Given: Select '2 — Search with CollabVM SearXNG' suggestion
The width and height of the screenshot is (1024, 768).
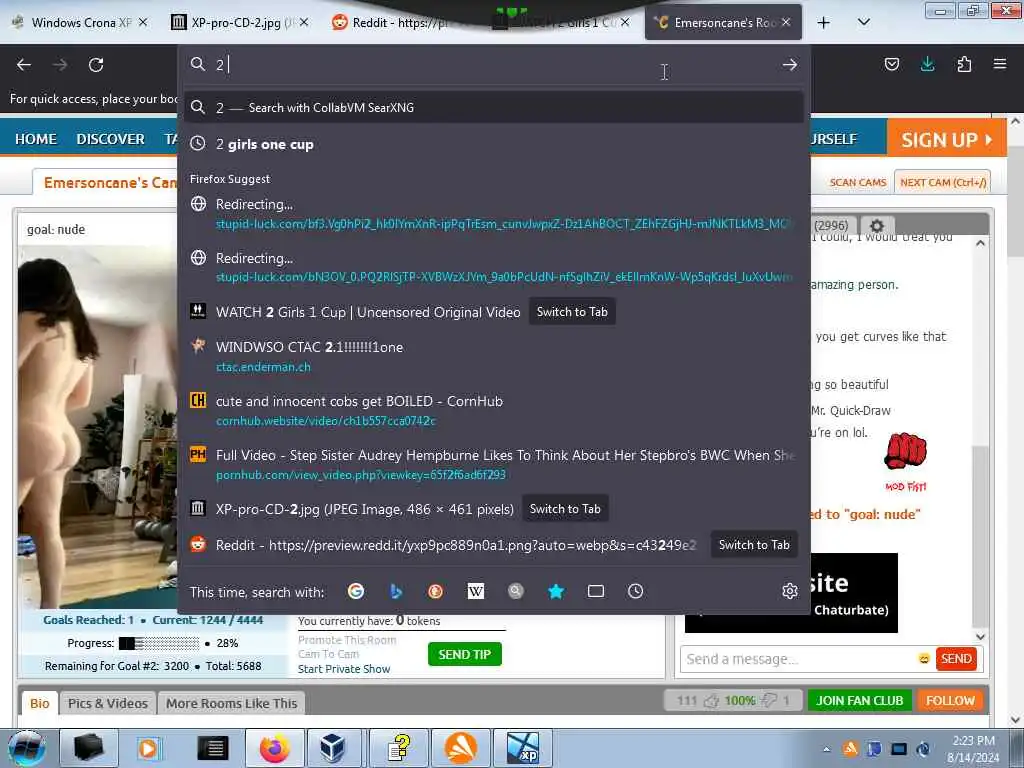Looking at the screenshot, I should (x=494, y=108).
